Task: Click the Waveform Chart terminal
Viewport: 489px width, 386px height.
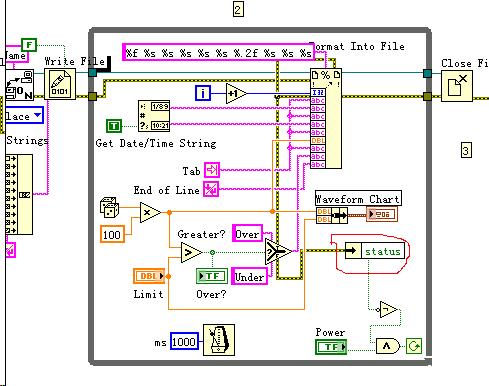Action: coord(382,214)
